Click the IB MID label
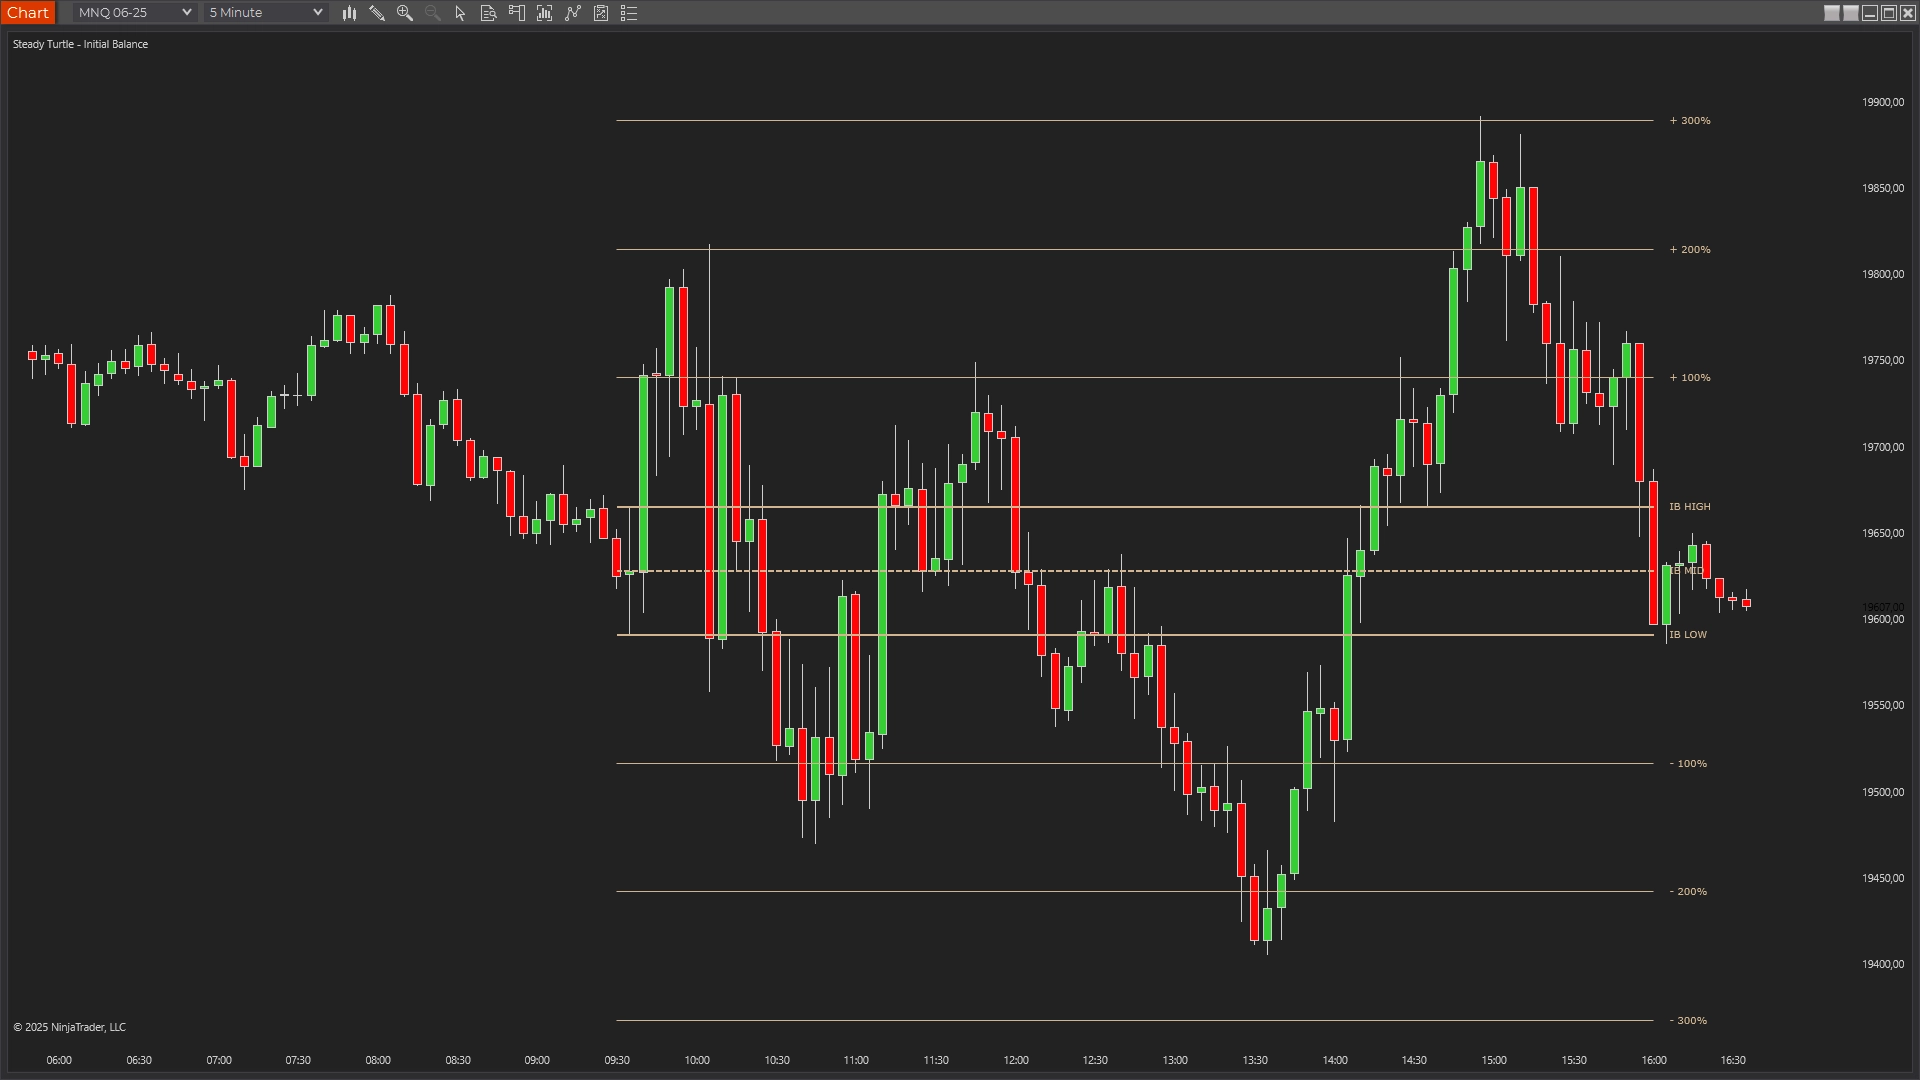The image size is (1920, 1080). pyautogui.click(x=1687, y=571)
